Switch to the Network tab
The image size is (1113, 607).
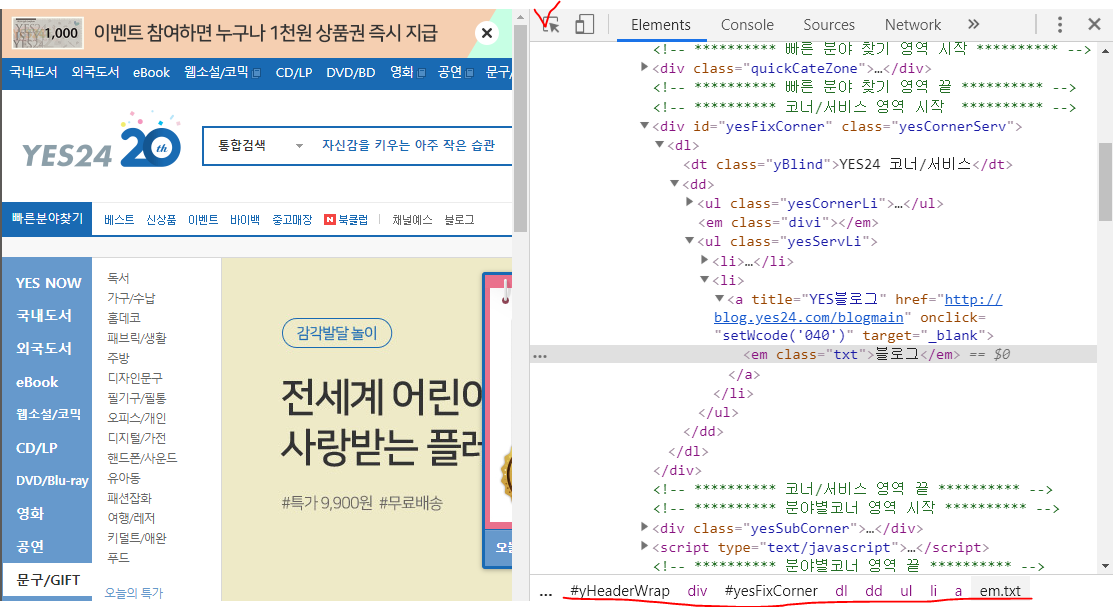coord(913,25)
